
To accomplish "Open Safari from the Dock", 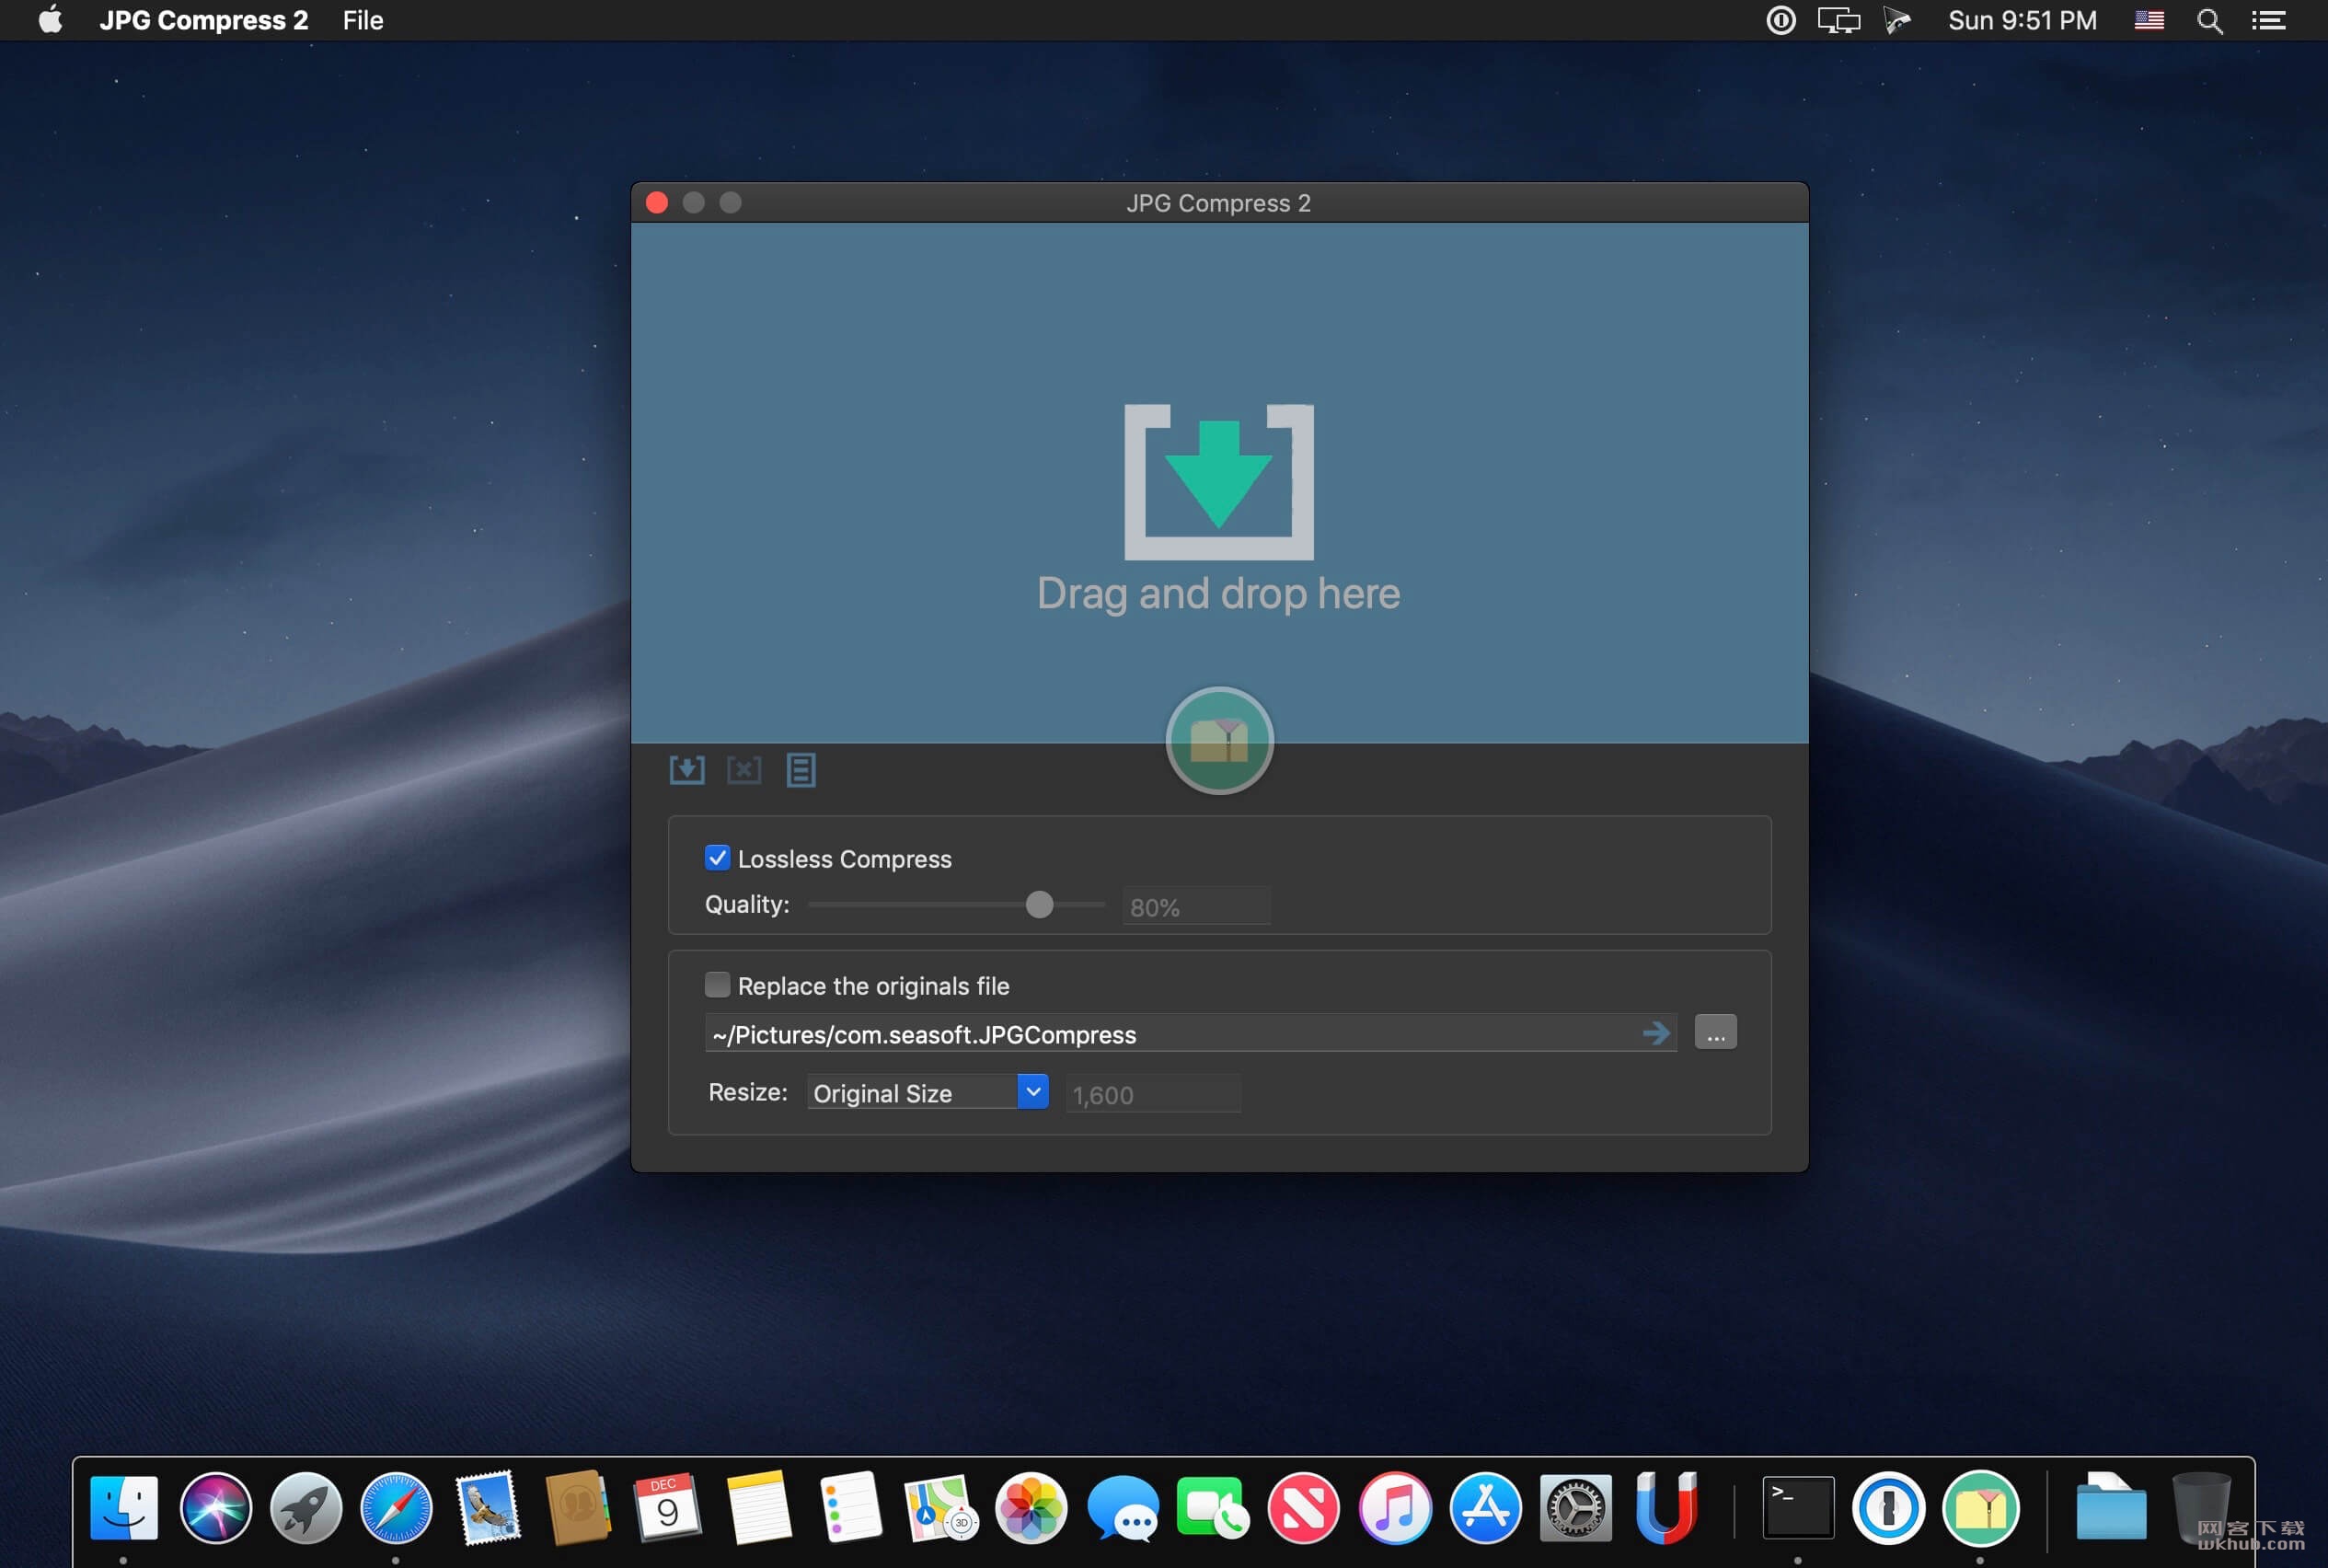I will [396, 1507].
